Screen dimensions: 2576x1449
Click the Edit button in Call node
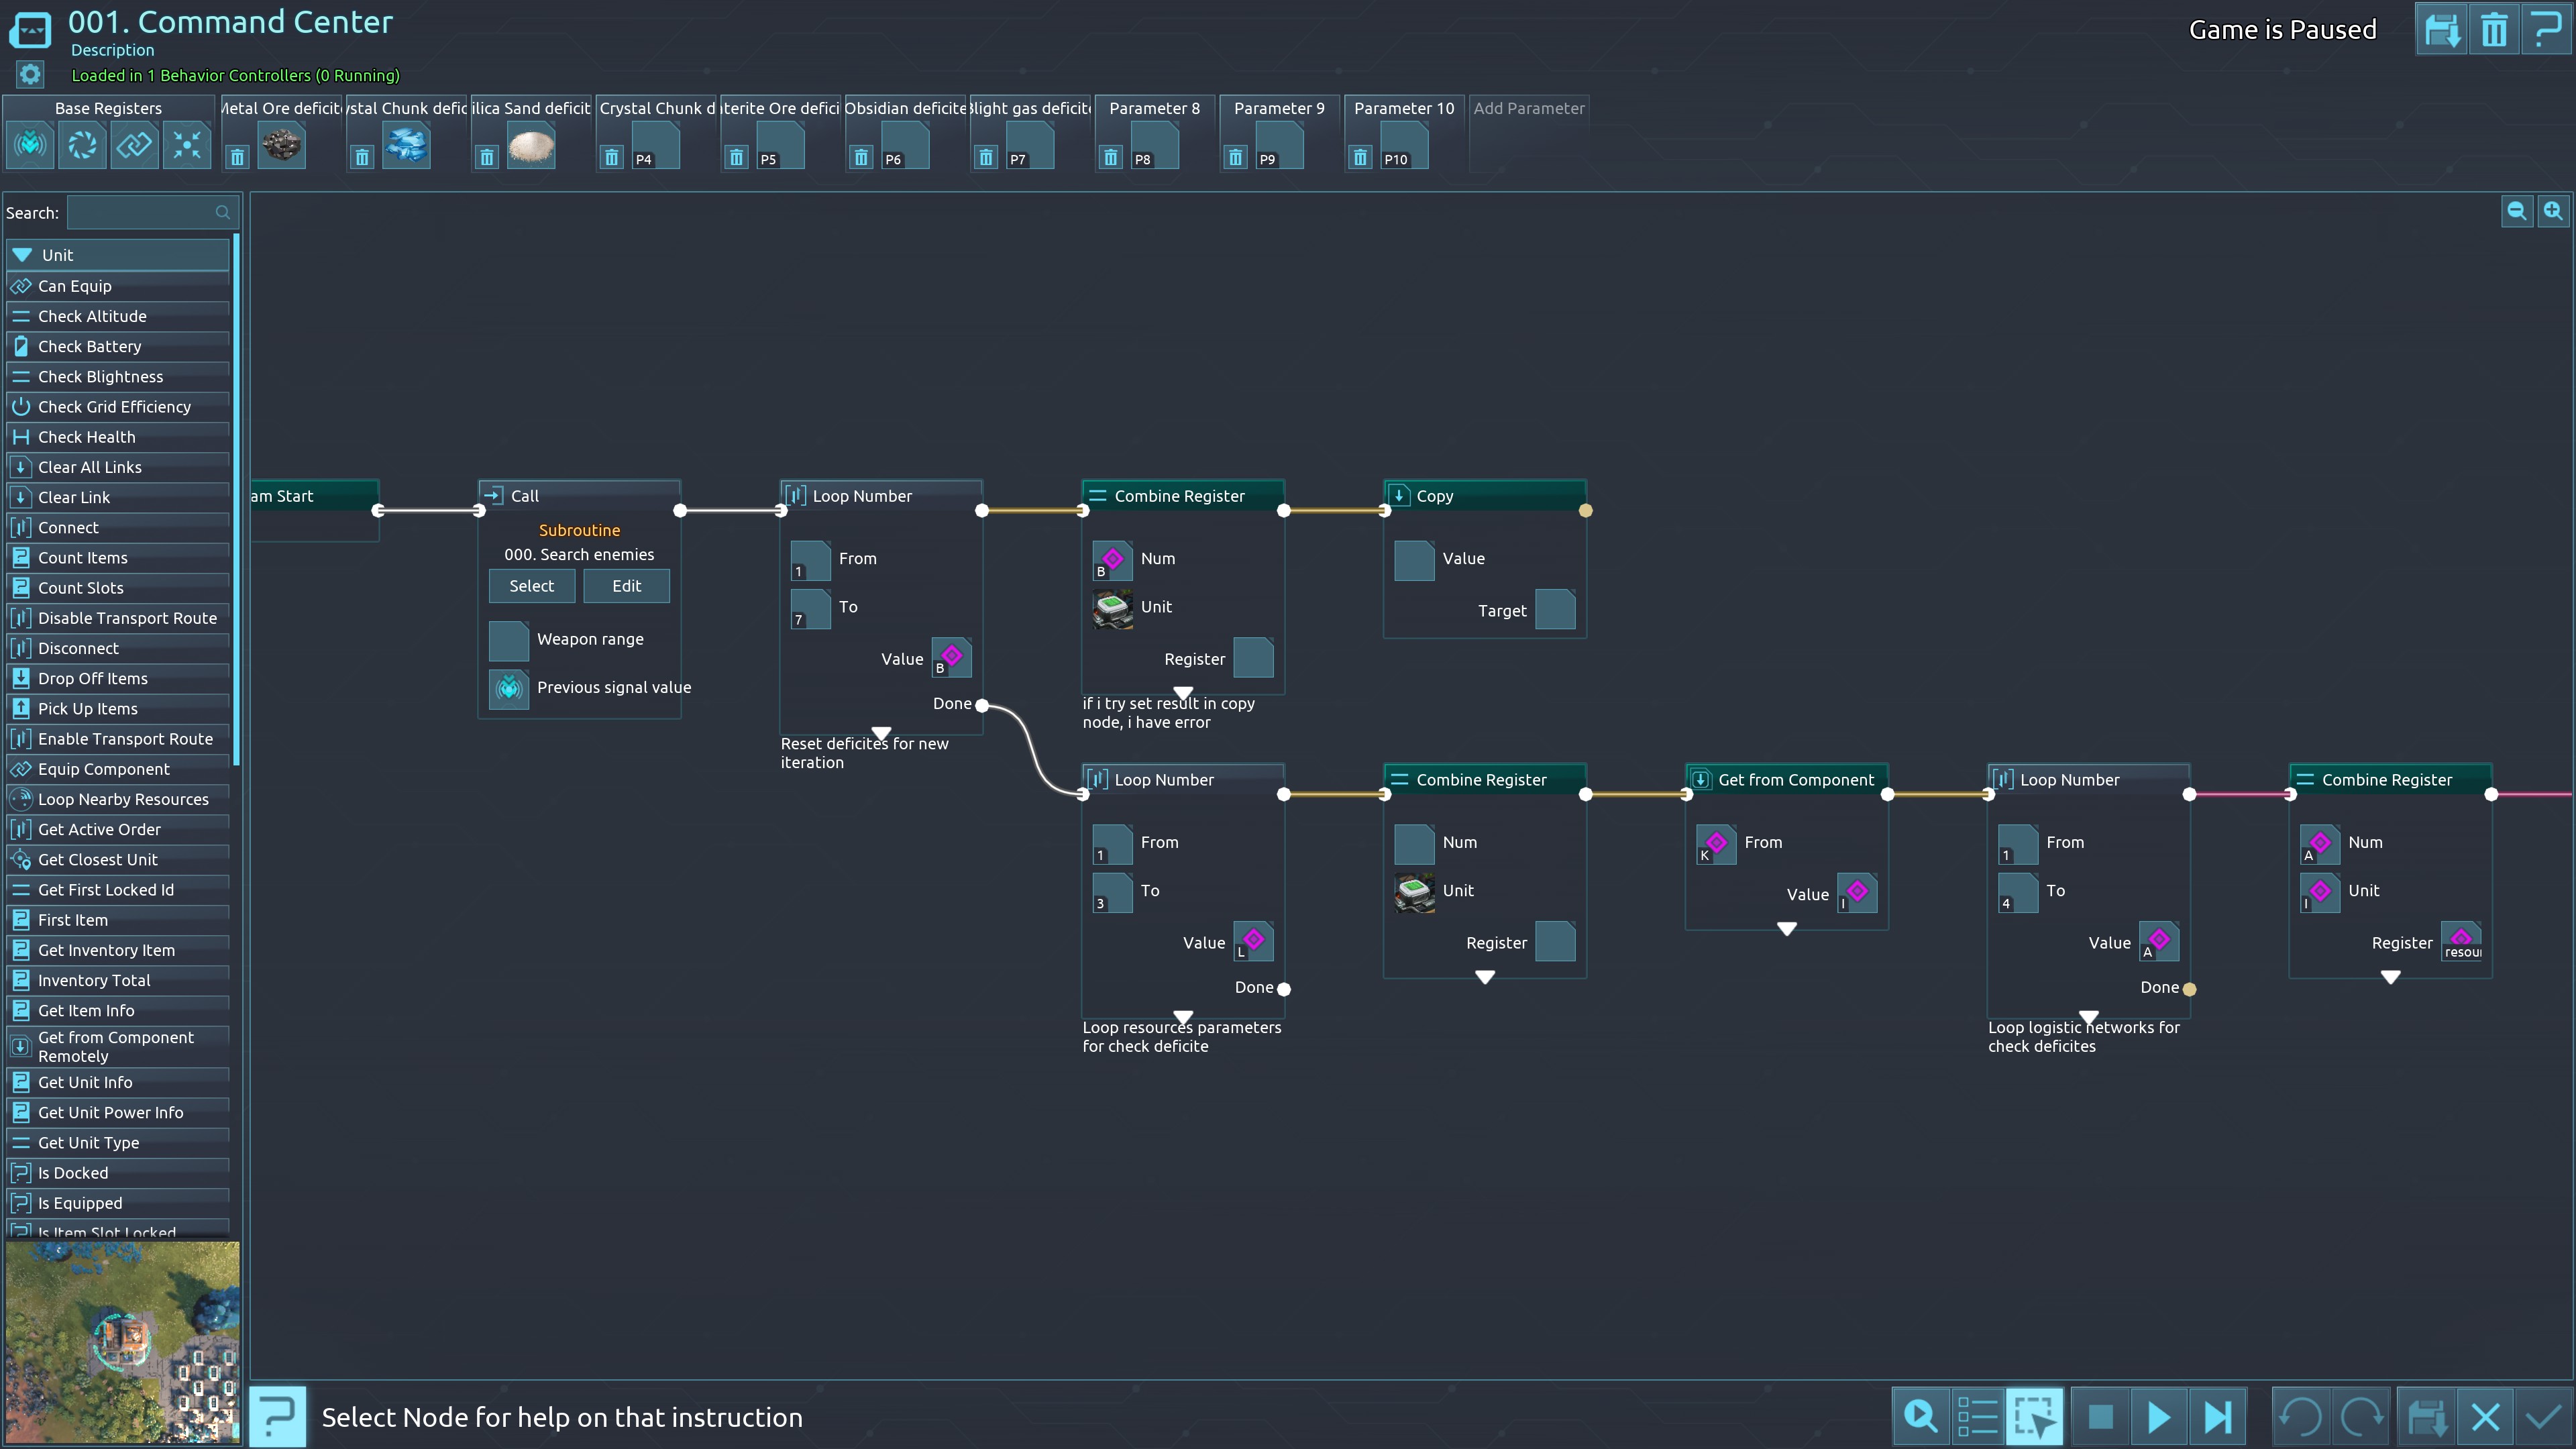pyautogui.click(x=626, y=586)
